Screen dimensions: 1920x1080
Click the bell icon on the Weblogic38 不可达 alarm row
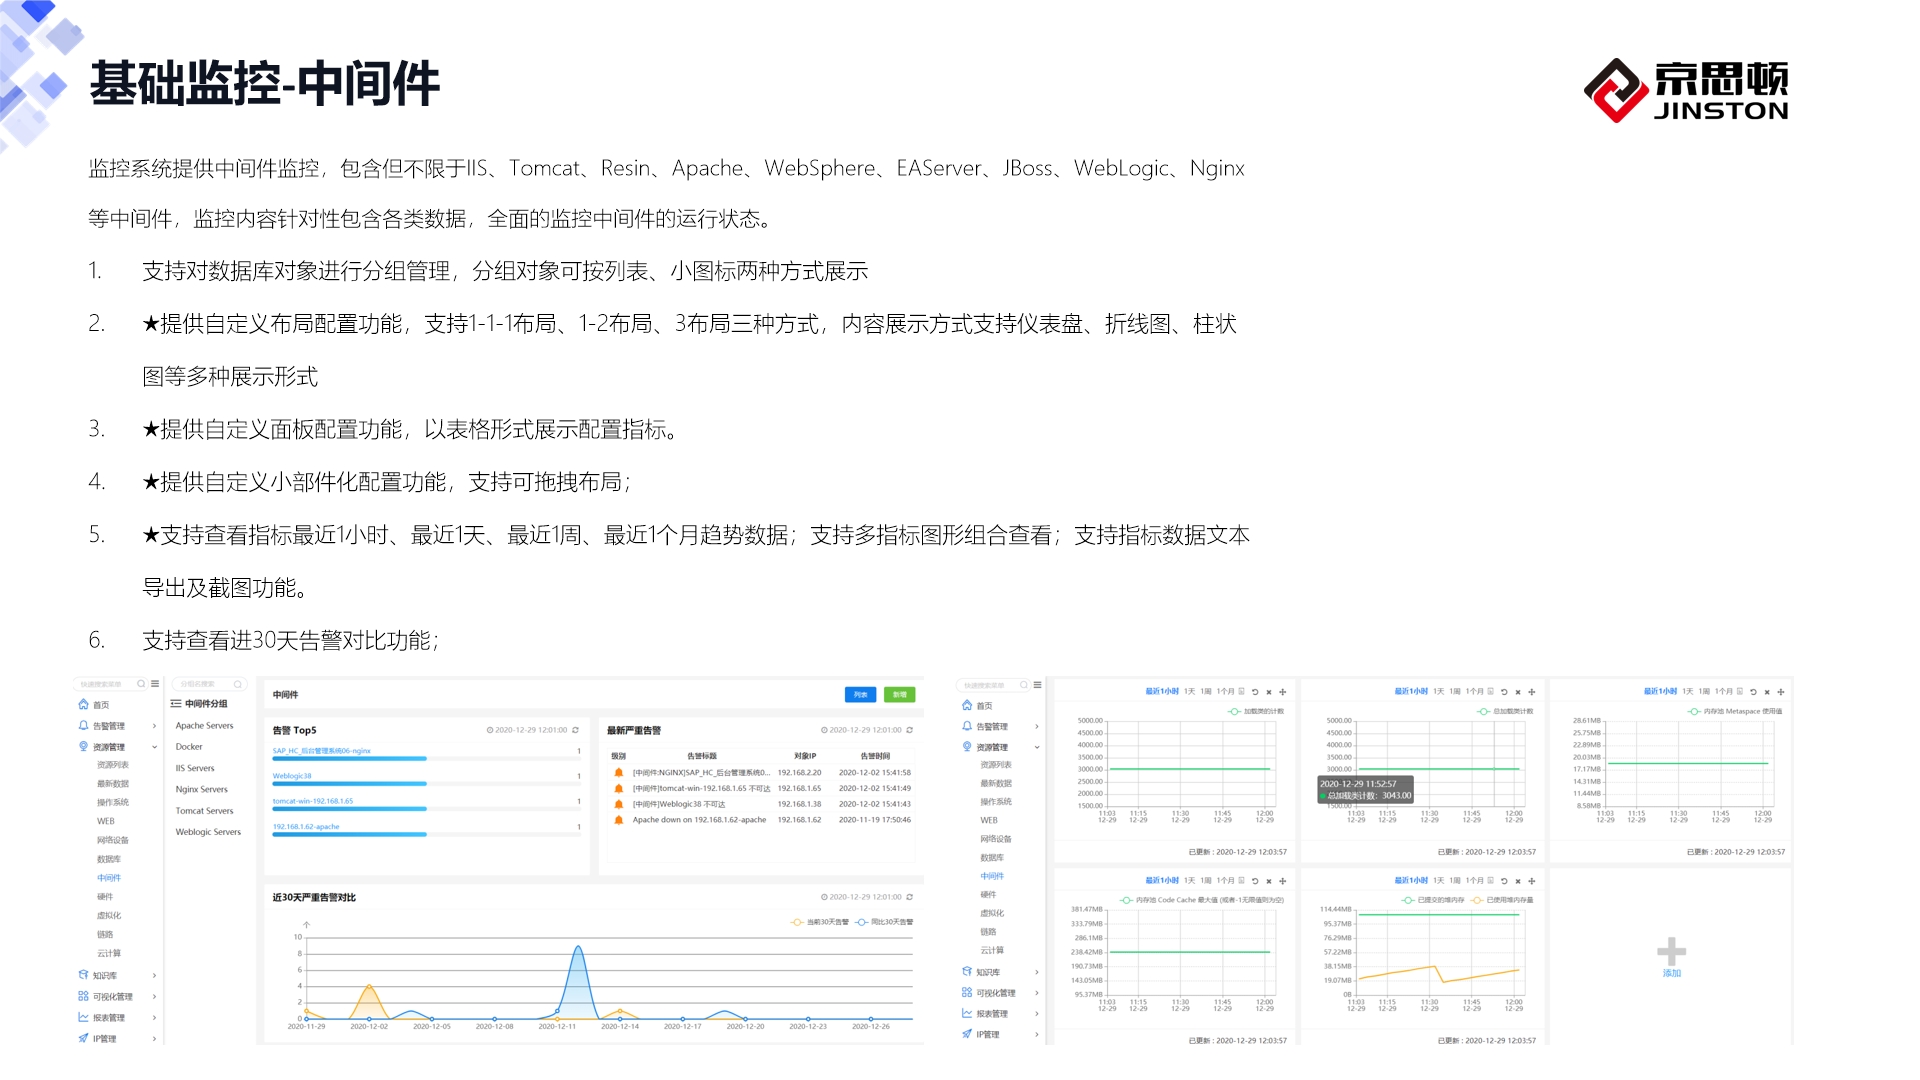(x=618, y=804)
